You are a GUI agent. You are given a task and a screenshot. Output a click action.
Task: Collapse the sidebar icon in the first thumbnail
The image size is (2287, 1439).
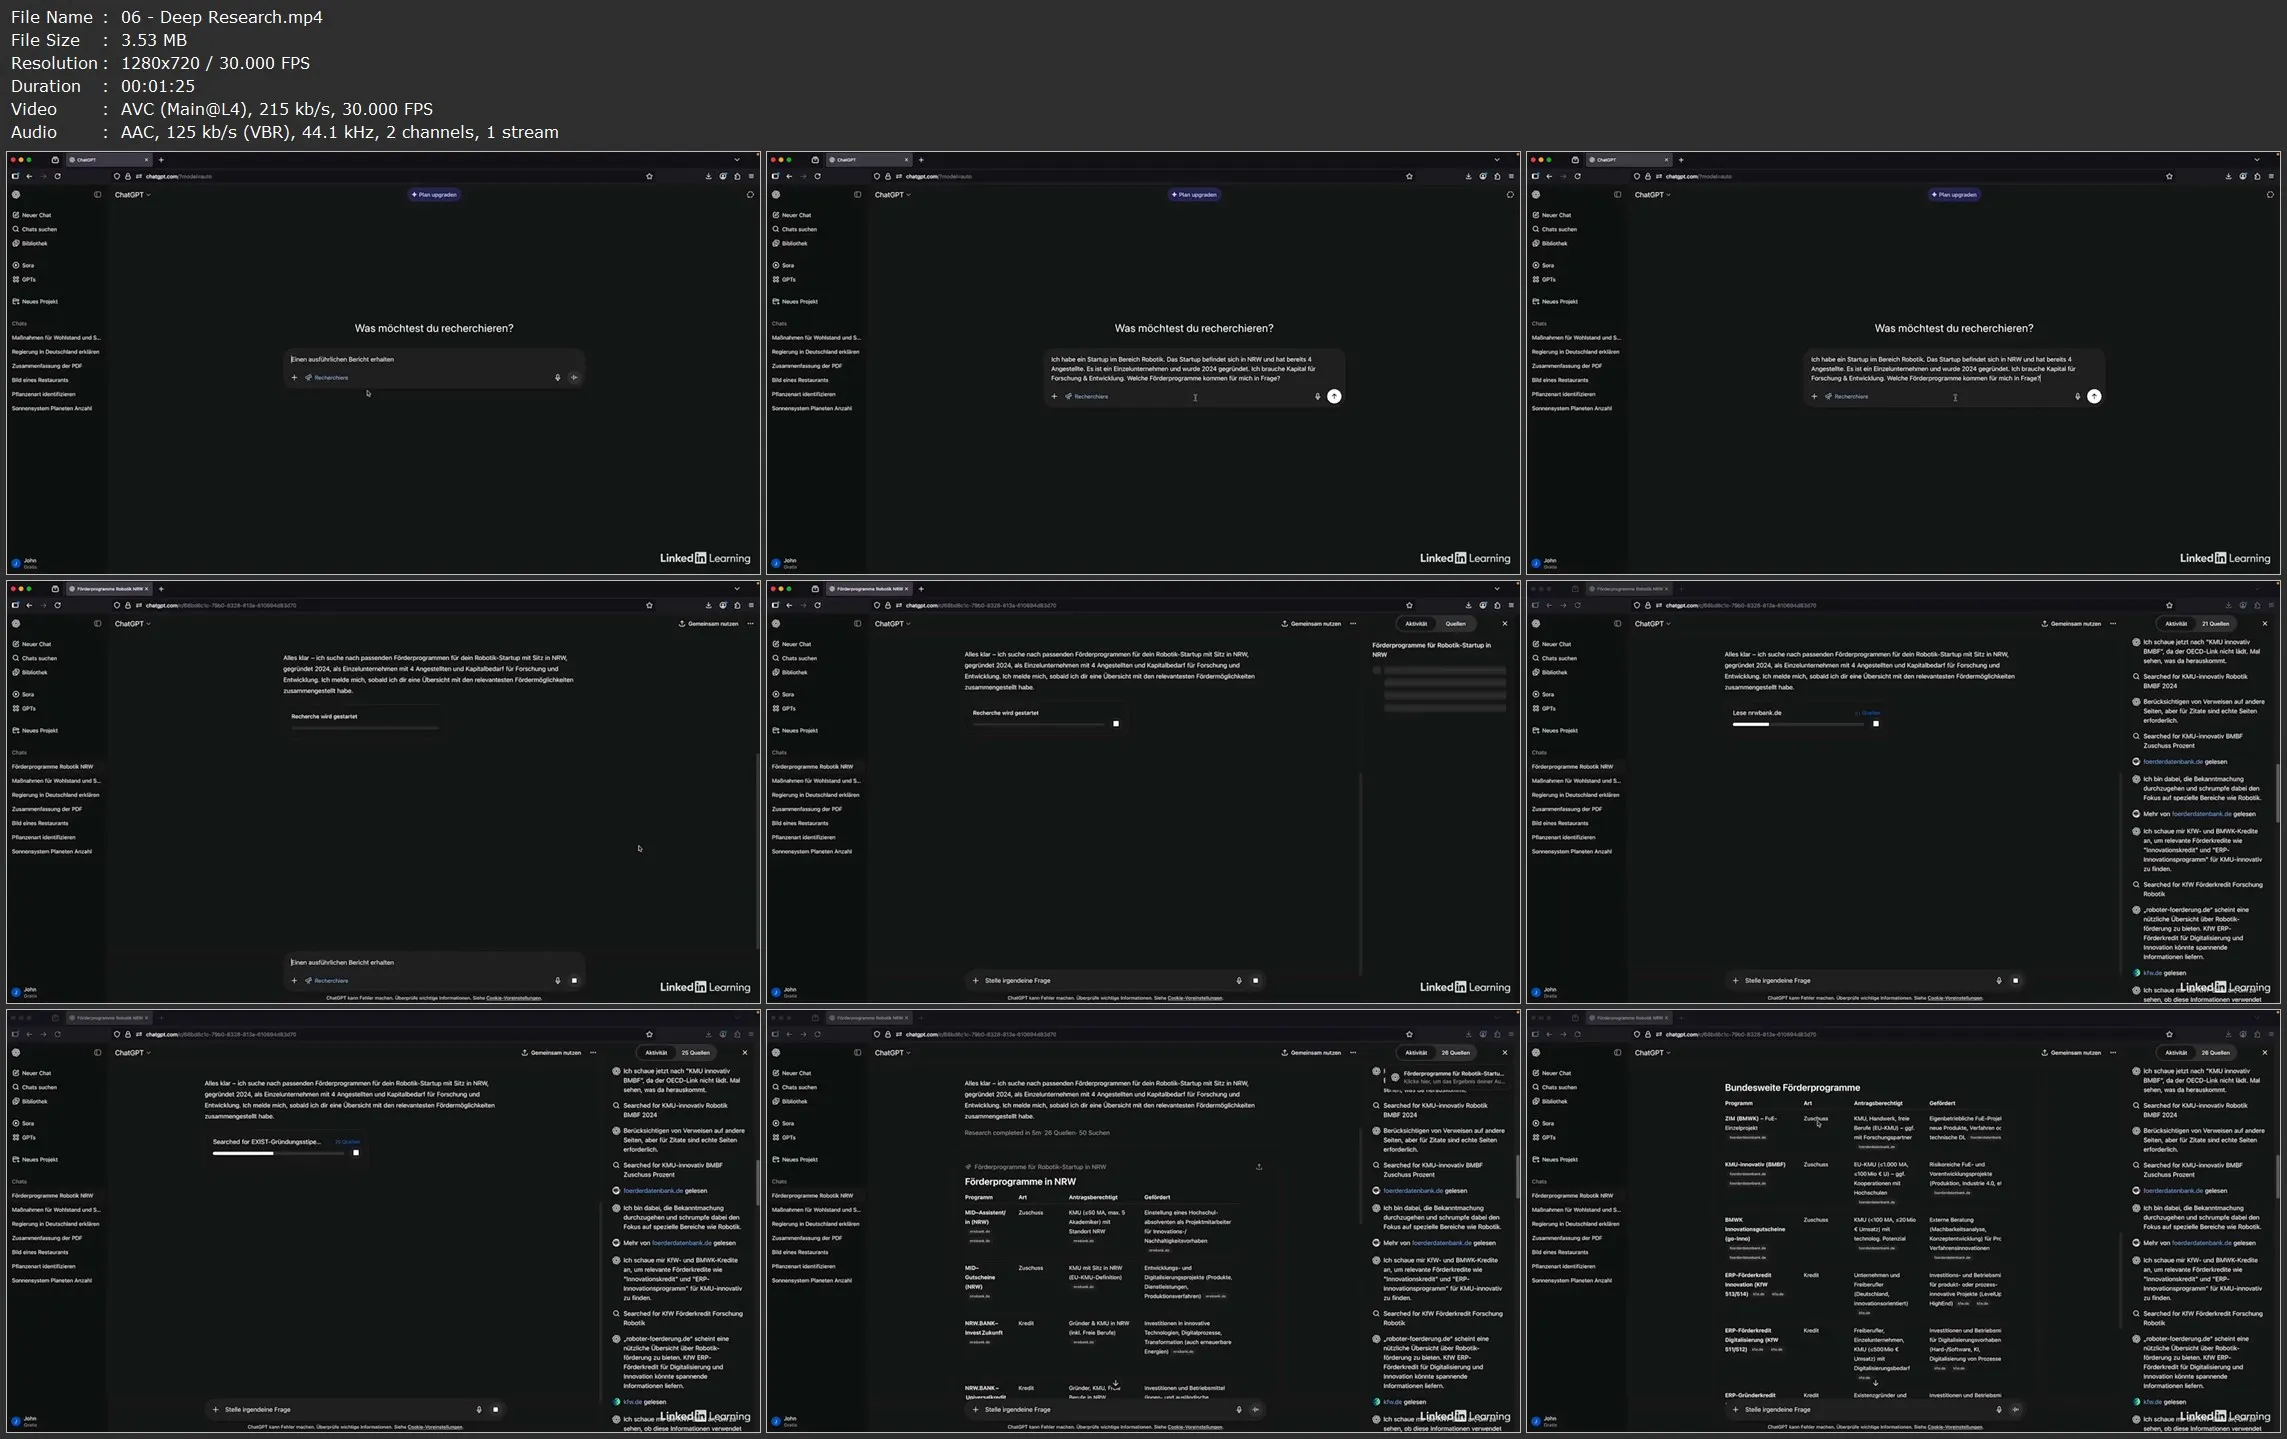coord(97,195)
